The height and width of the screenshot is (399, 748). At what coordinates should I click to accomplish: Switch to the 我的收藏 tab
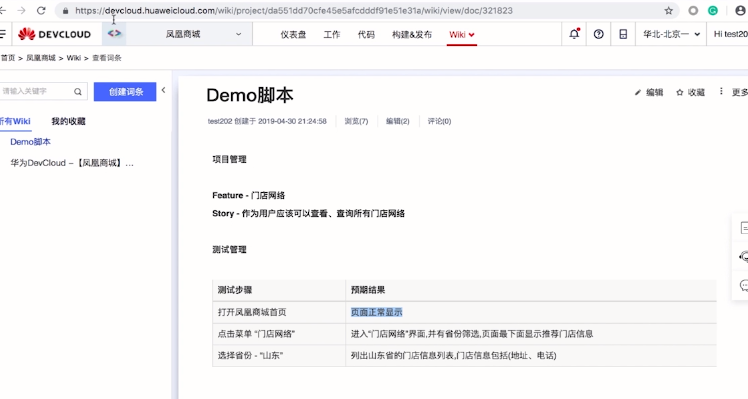click(68, 121)
